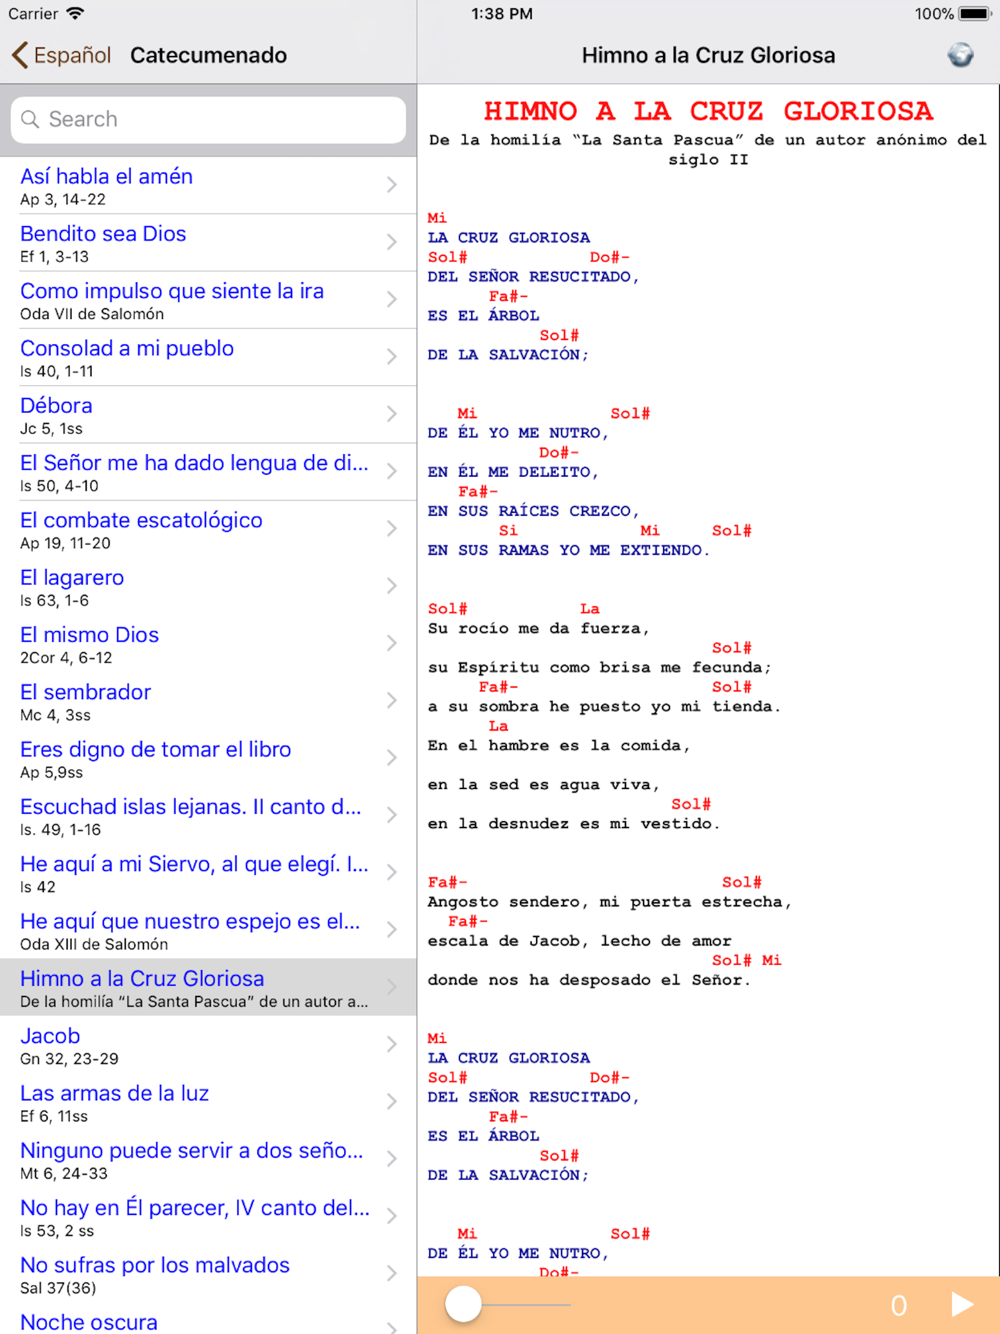Viewport: 1000px width, 1334px height.
Task: Select No sufras por los malvados
Action: [x=208, y=1274]
